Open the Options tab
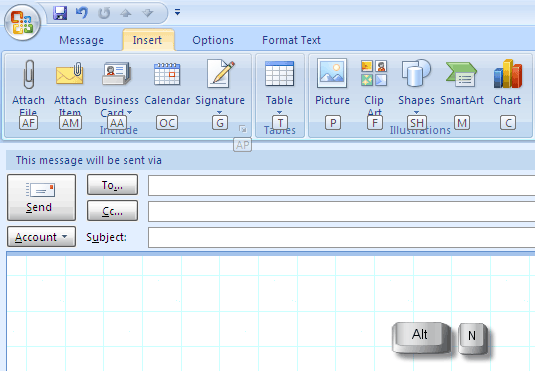The height and width of the screenshot is (371, 535). 213,40
